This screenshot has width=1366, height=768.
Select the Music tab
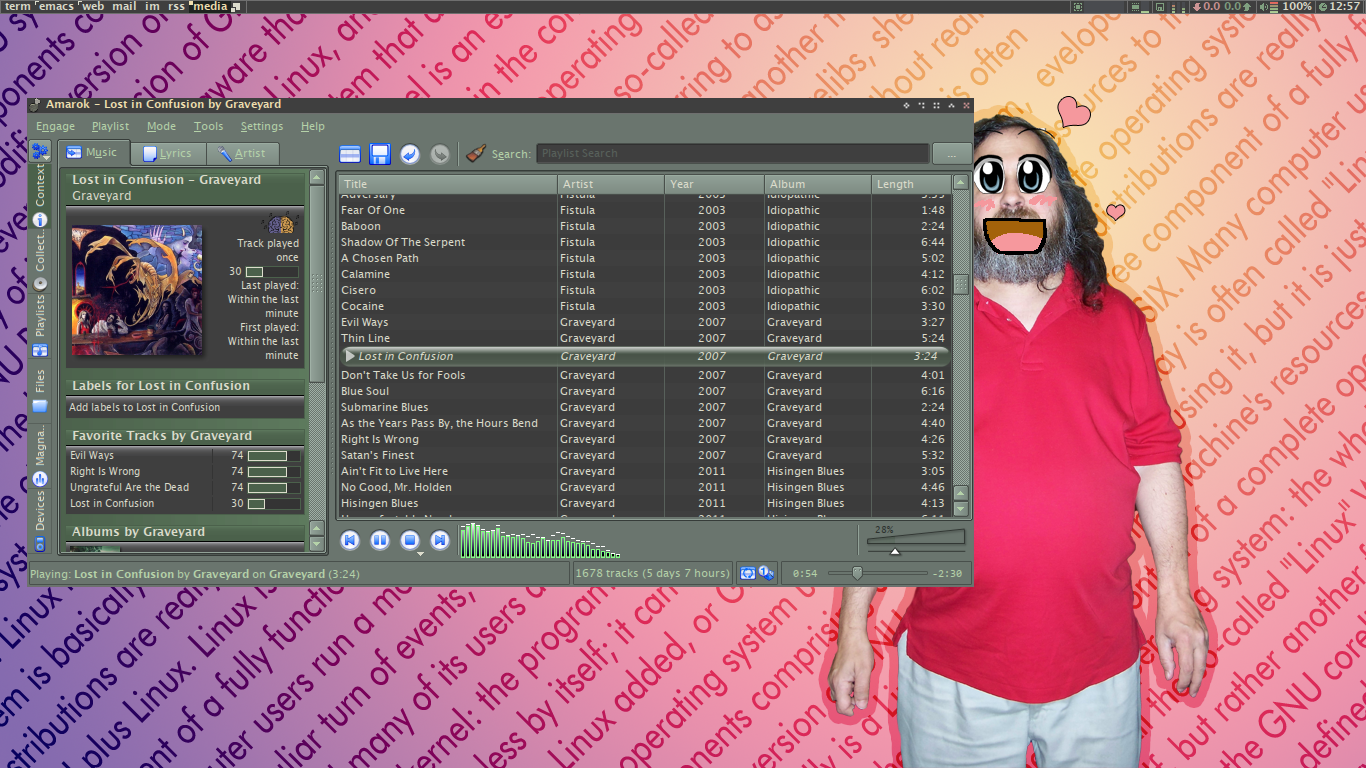coord(92,152)
